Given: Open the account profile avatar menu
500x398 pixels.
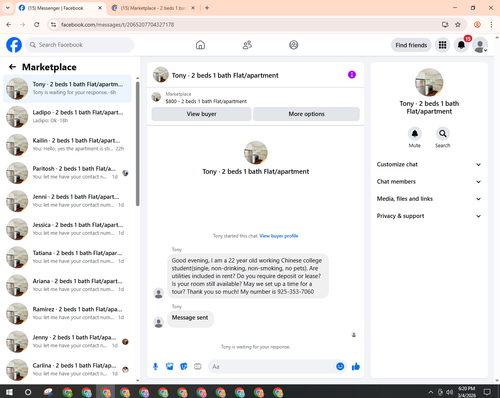Looking at the screenshot, I should point(480,45).
